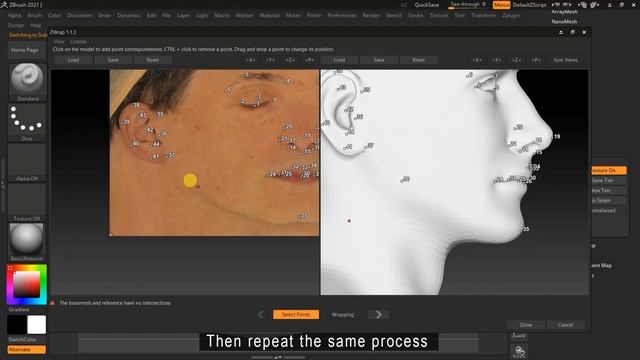
Task: Open the Brush menu
Action: click(x=35, y=16)
